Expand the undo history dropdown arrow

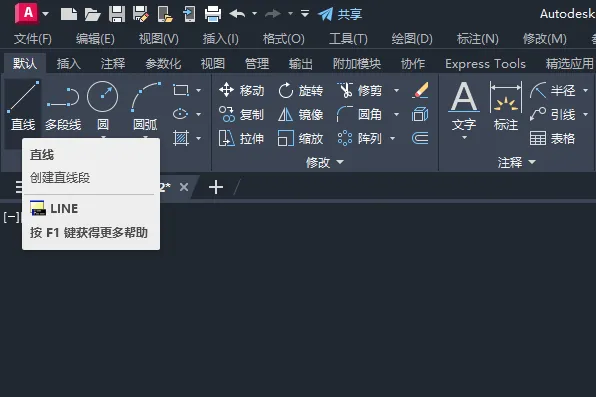coord(254,14)
